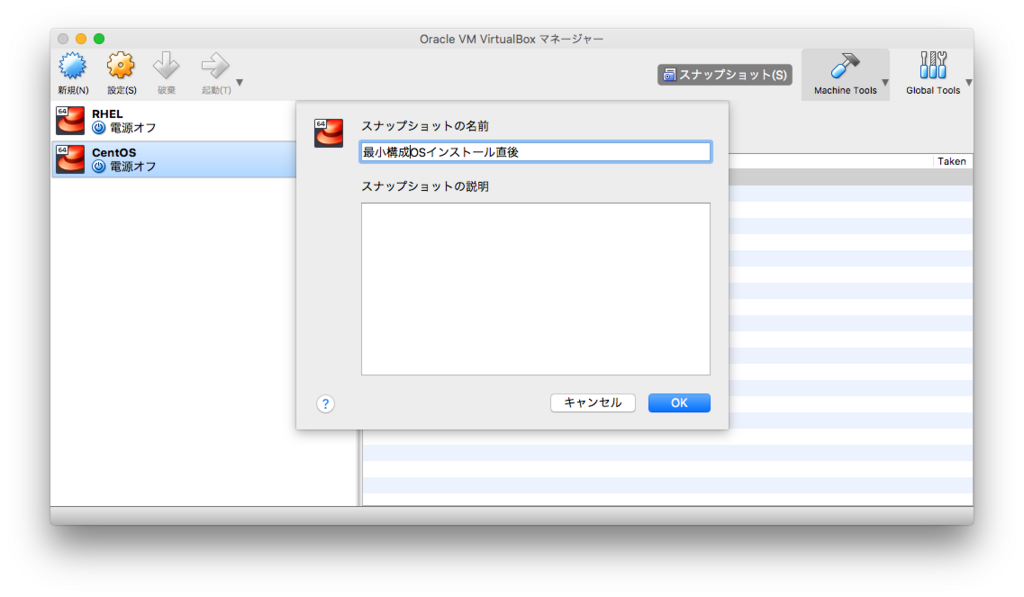
Task: Click the スナップショットの説明 label
Action: pos(425,187)
